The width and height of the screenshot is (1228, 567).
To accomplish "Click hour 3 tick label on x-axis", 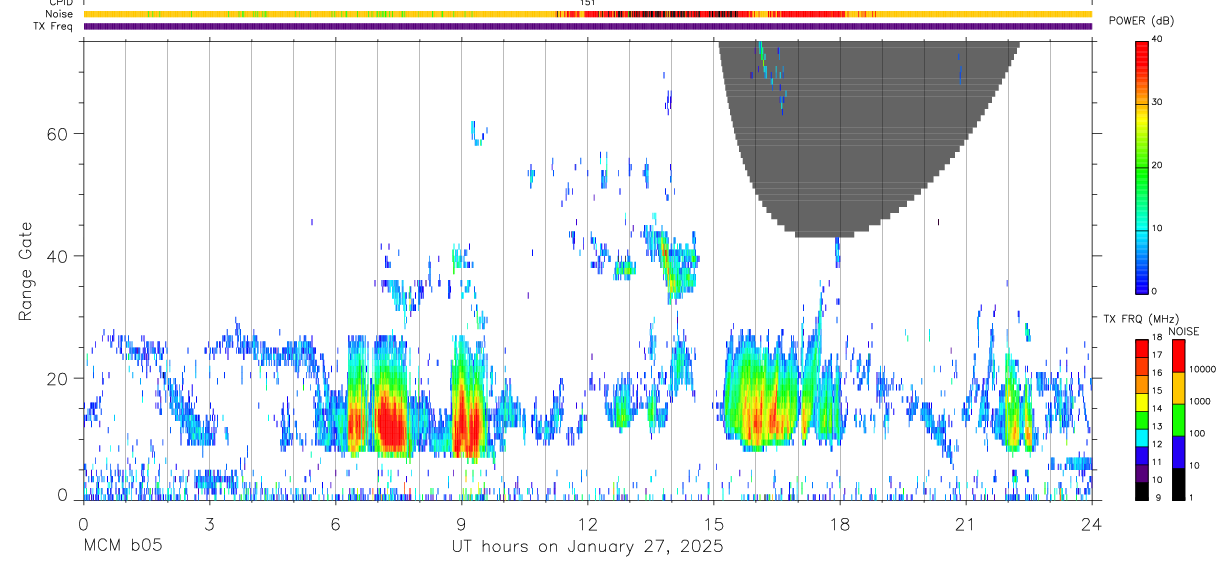I will 210,523.
